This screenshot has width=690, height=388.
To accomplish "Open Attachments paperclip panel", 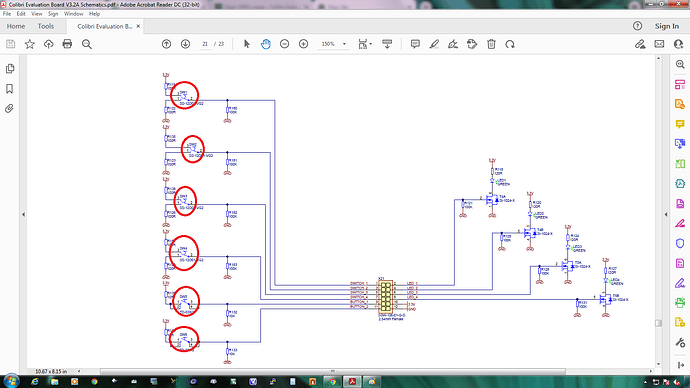I will [x=9, y=109].
